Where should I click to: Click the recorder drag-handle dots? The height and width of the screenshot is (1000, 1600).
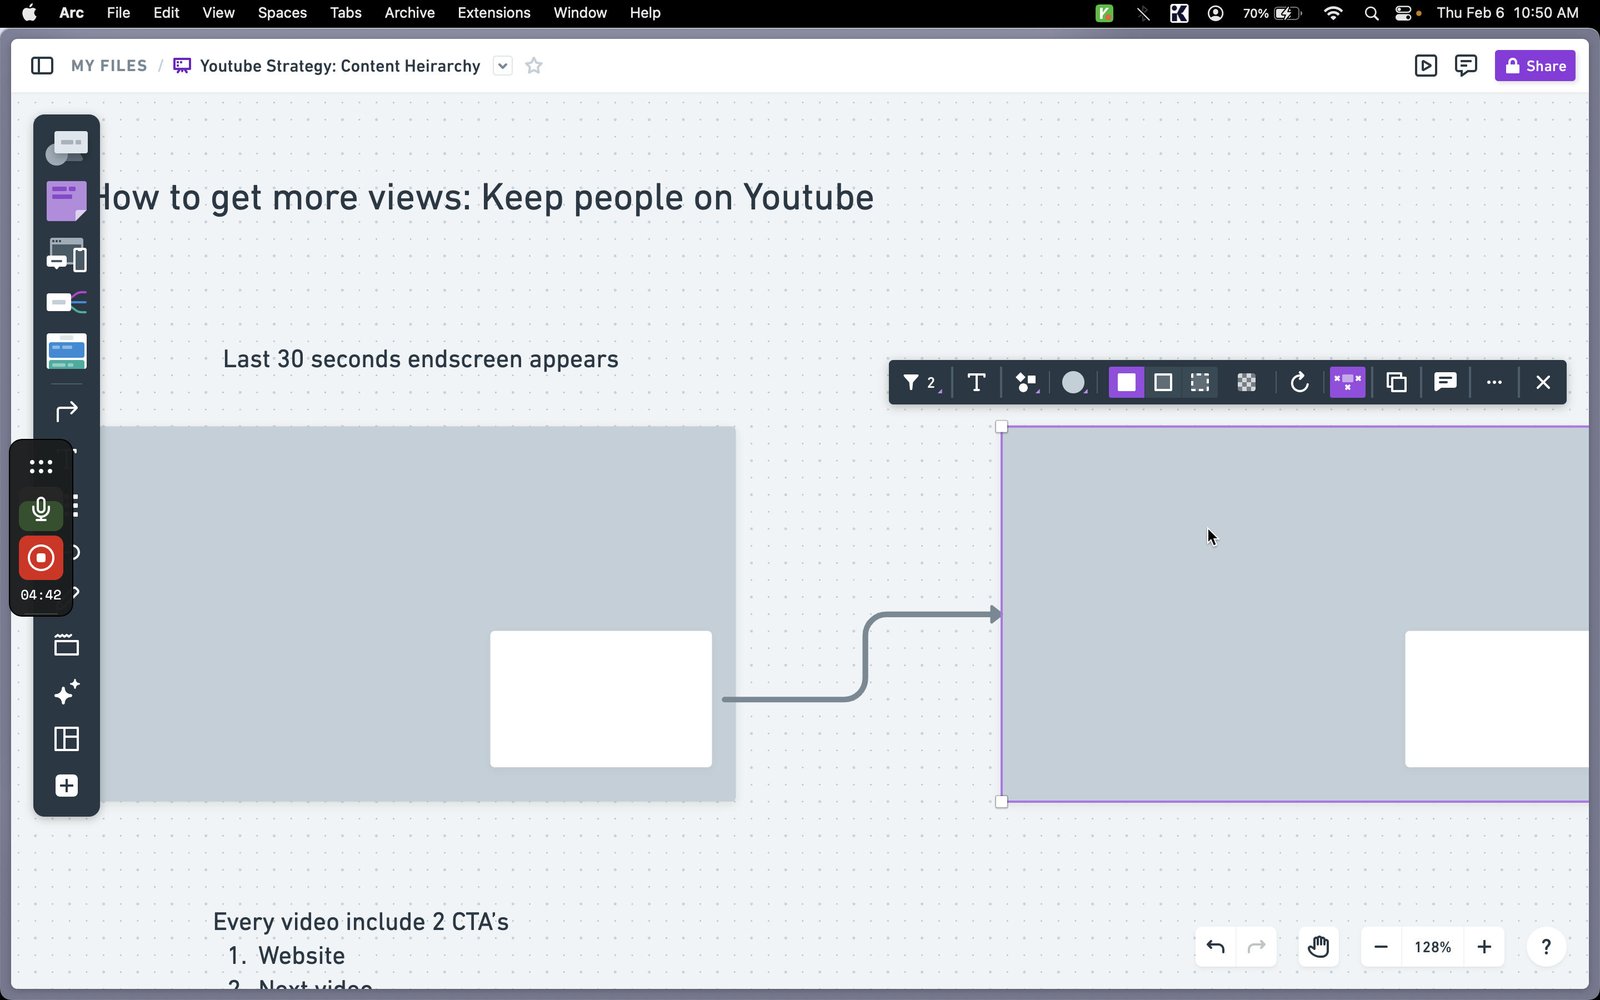coord(41,467)
